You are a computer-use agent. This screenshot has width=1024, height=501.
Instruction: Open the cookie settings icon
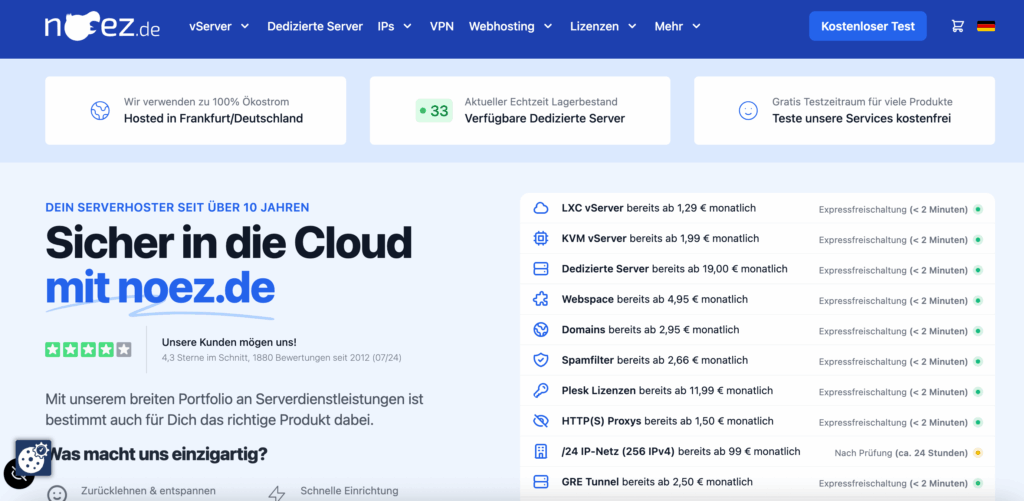click(x=33, y=457)
